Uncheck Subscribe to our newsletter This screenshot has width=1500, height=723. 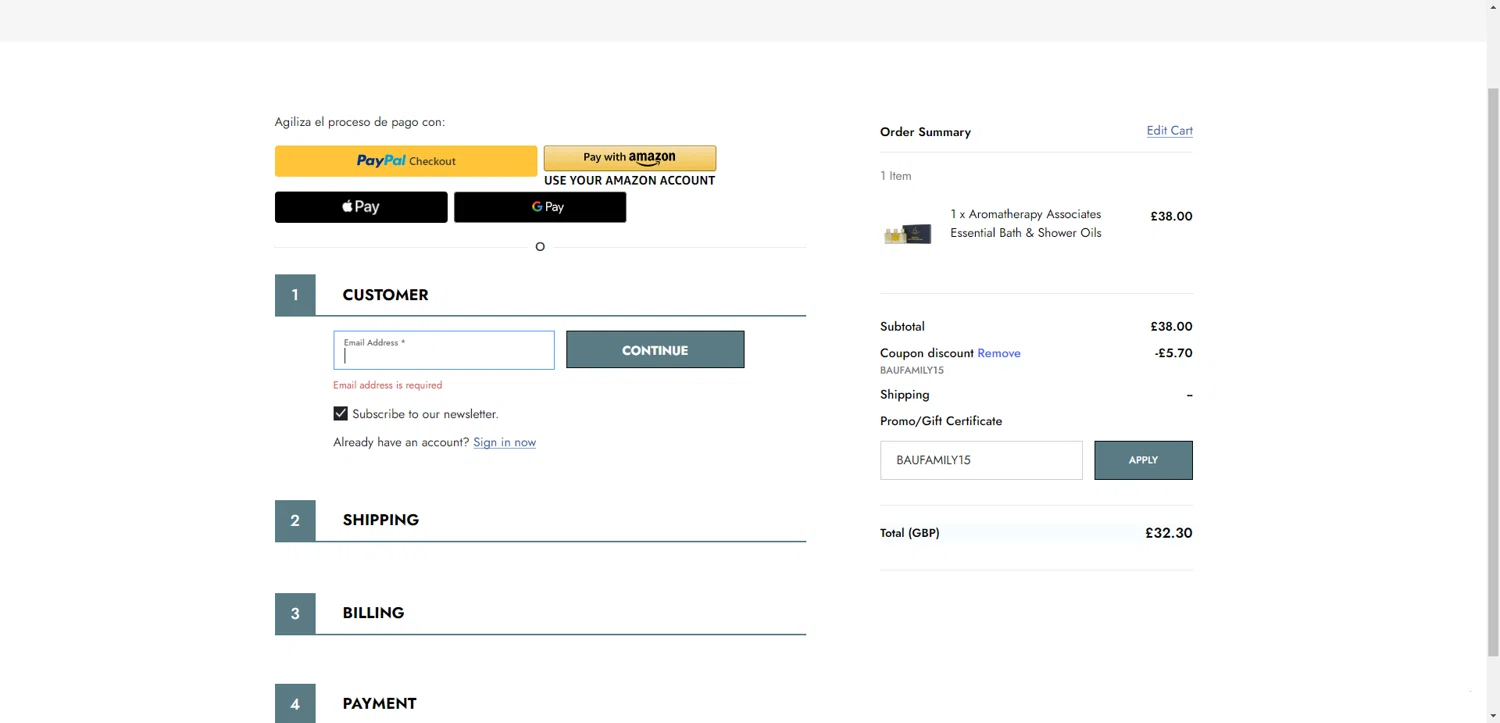tap(341, 414)
